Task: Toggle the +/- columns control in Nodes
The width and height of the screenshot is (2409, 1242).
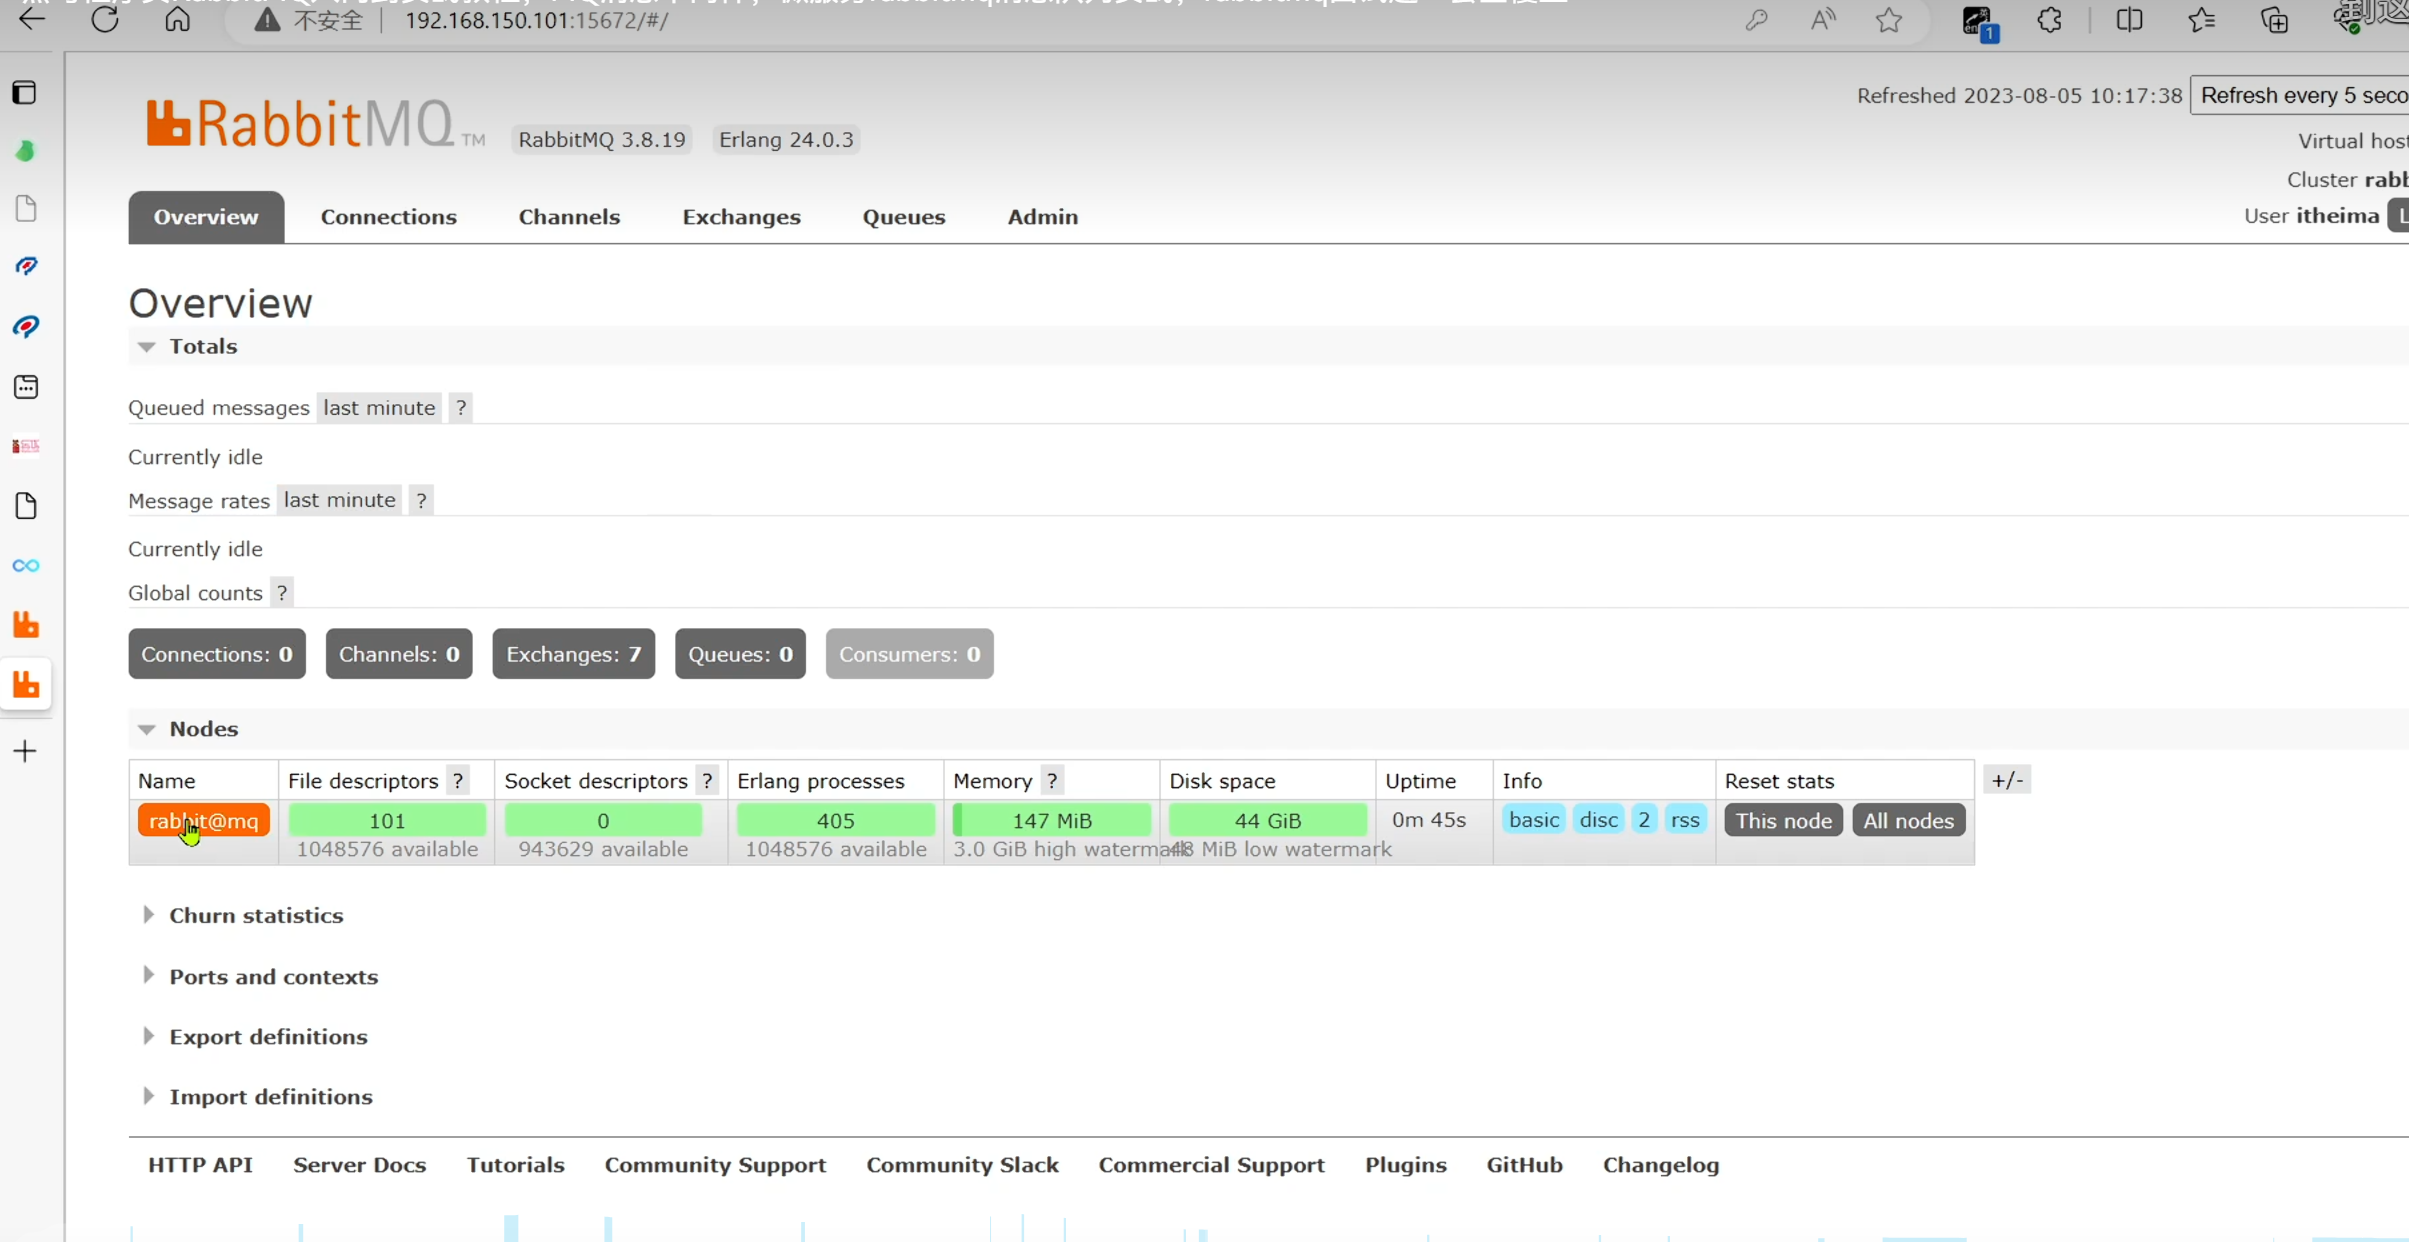Action: 2006,780
